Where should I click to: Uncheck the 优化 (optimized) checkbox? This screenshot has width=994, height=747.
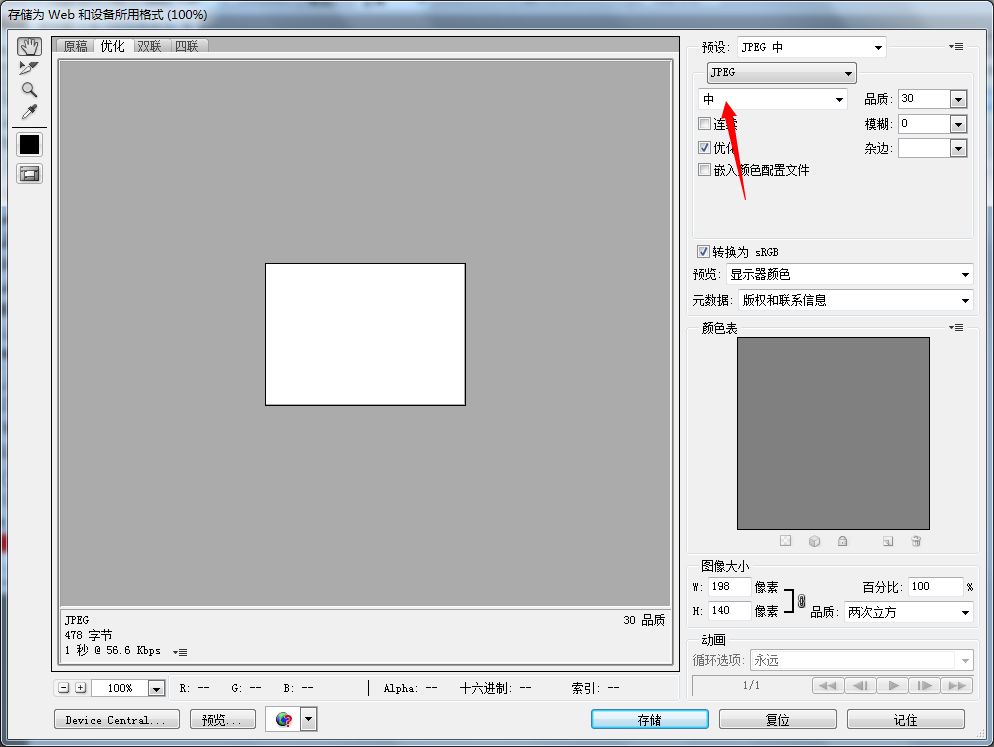click(705, 147)
